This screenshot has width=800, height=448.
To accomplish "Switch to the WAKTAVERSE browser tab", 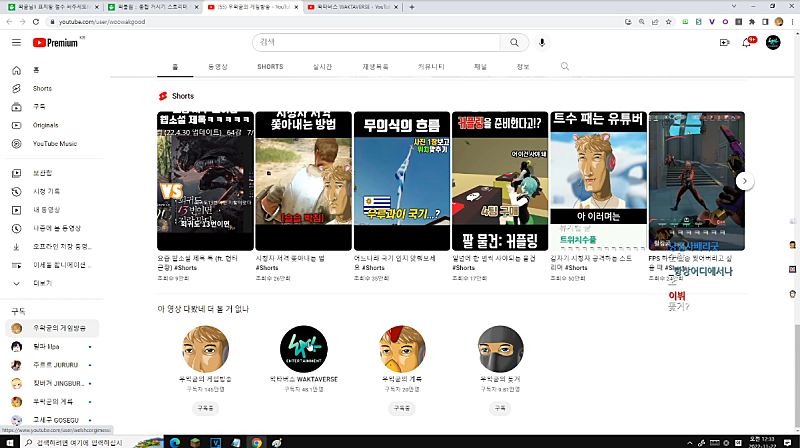I will 354,7.
